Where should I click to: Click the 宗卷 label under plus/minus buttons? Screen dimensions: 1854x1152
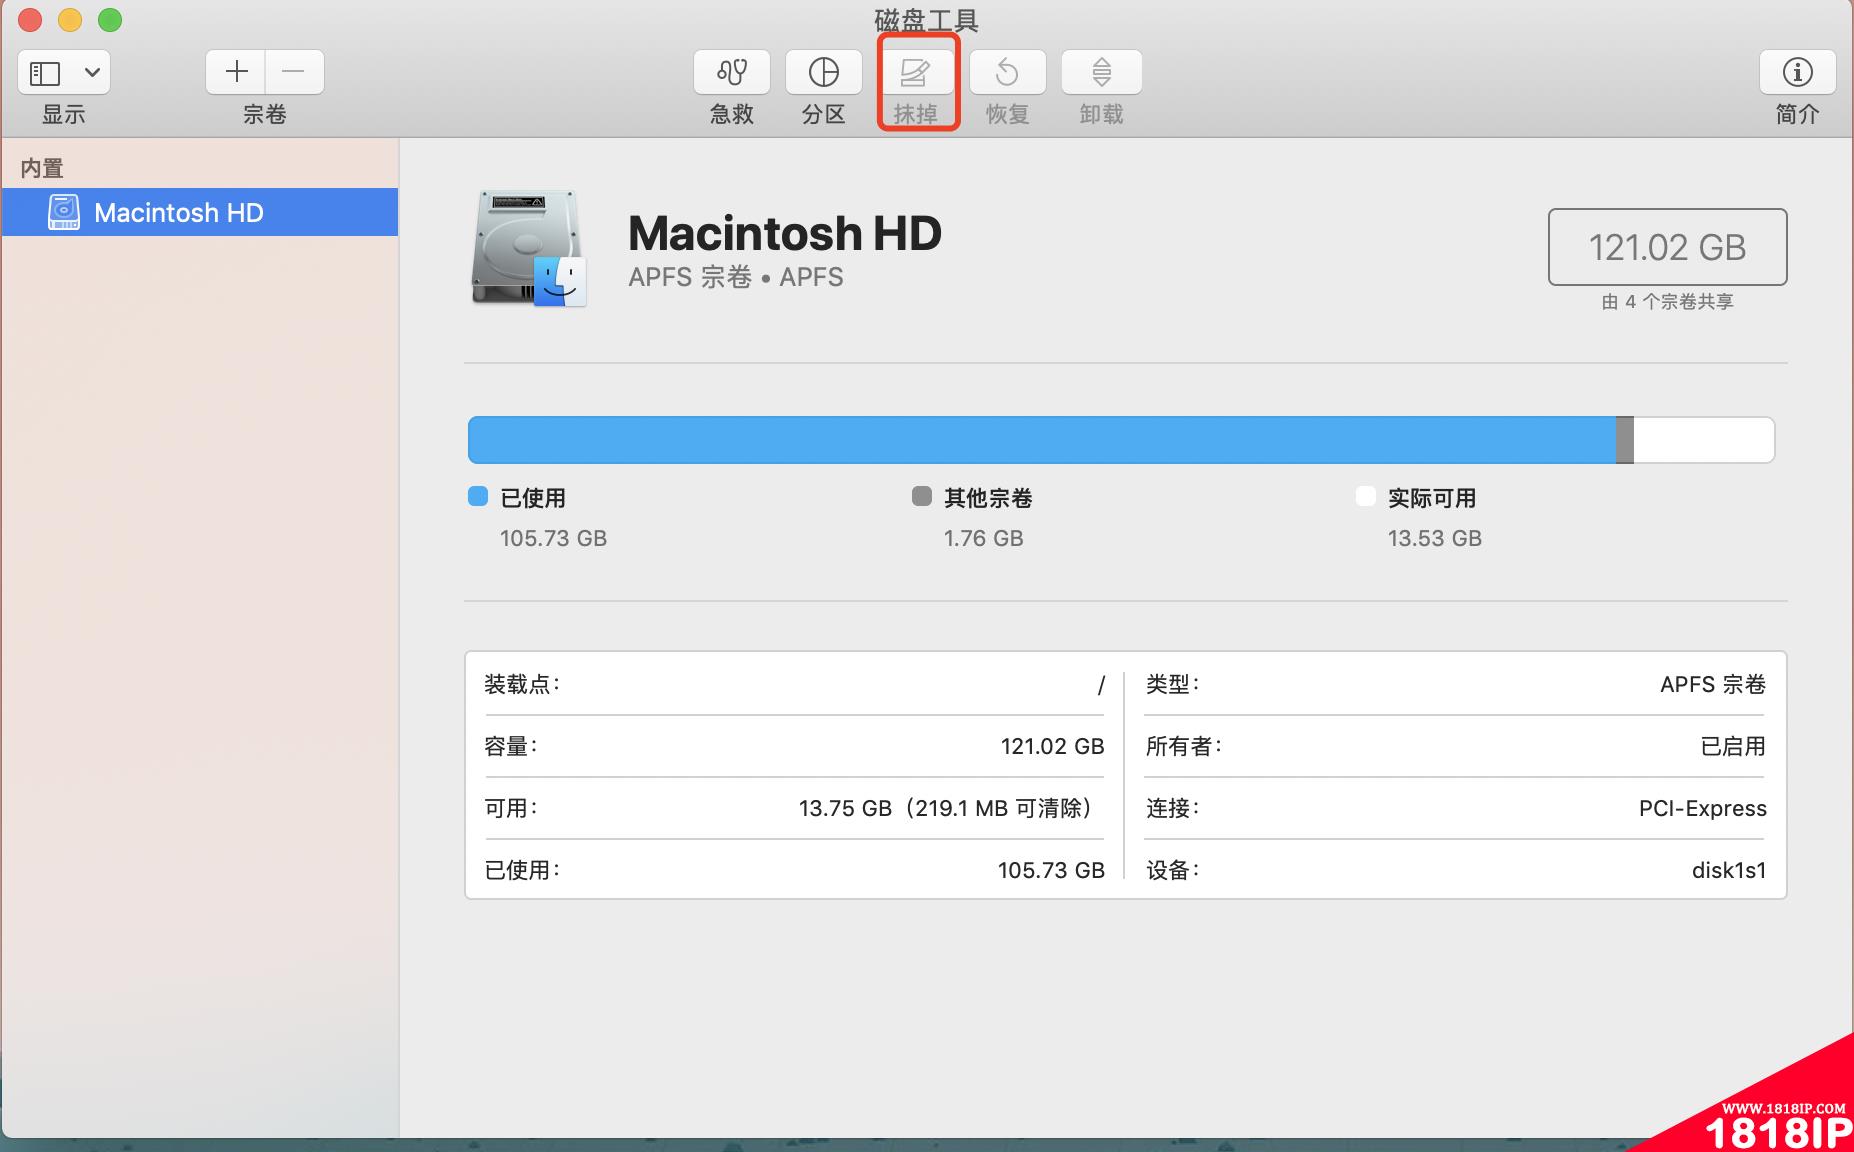click(265, 114)
